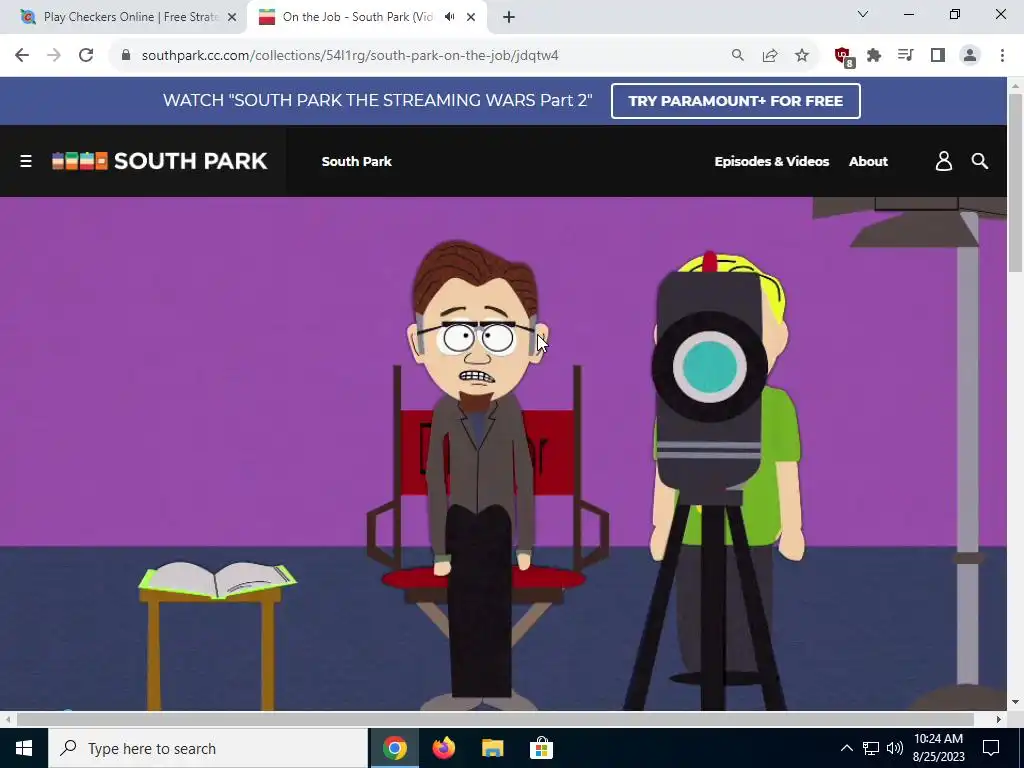Bookmark this tab with the star

pyautogui.click(x=801, y=56)
